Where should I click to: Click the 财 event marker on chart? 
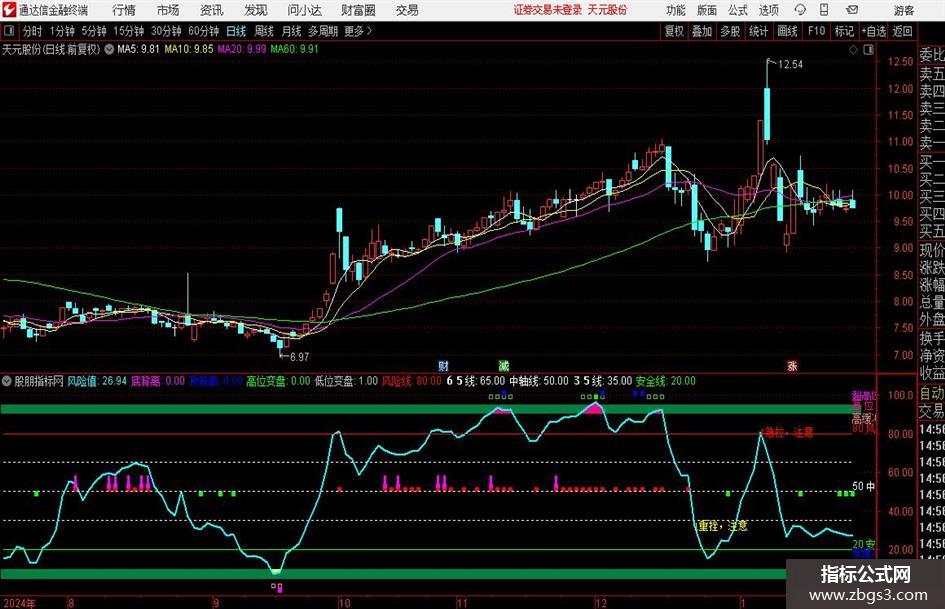tap(444, 365)
